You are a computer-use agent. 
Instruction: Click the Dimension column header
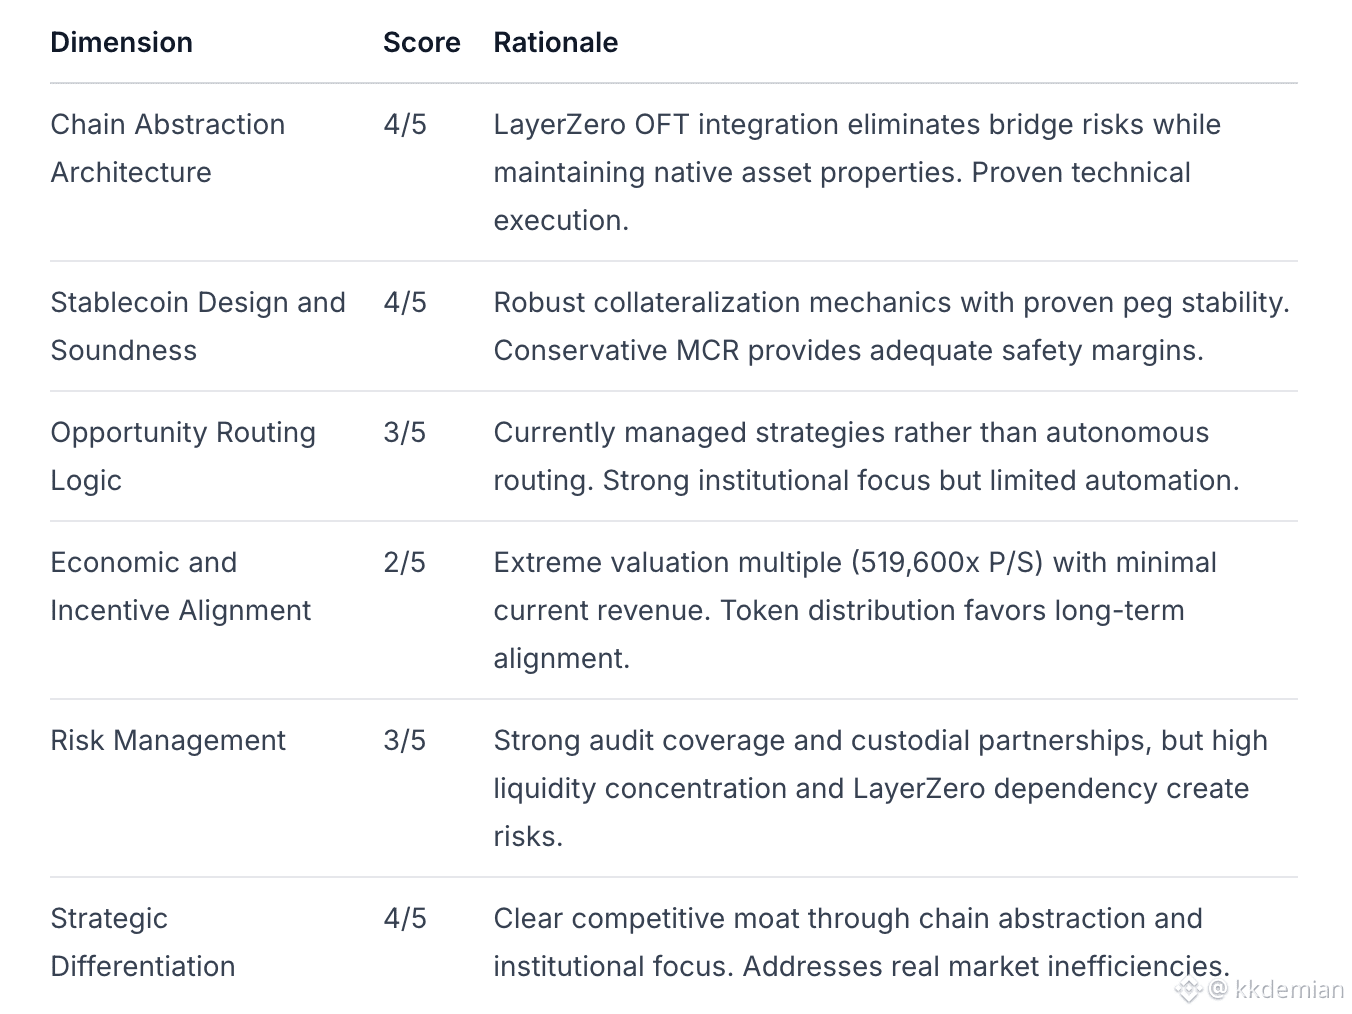point(121,42)
